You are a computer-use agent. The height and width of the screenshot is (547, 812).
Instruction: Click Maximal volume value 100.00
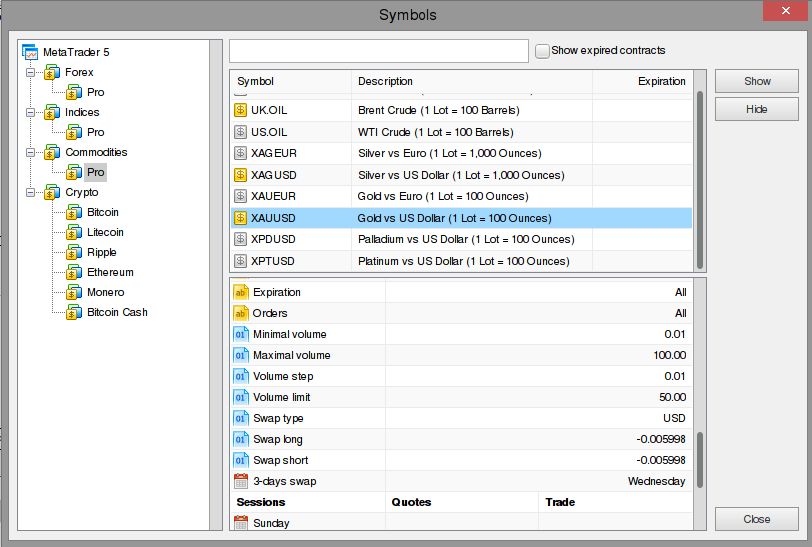669,355
